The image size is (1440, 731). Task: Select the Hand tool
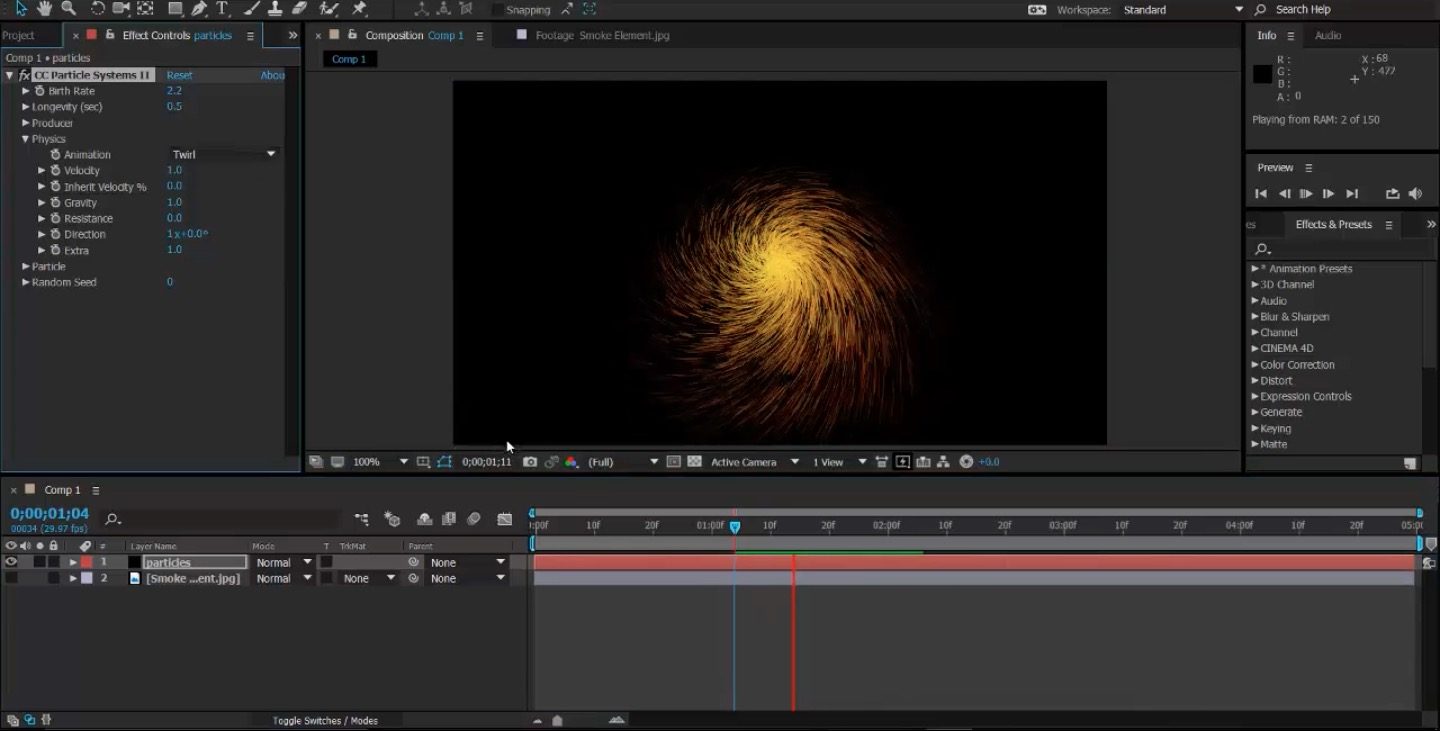pyautogui.click(x=45, y=9)
